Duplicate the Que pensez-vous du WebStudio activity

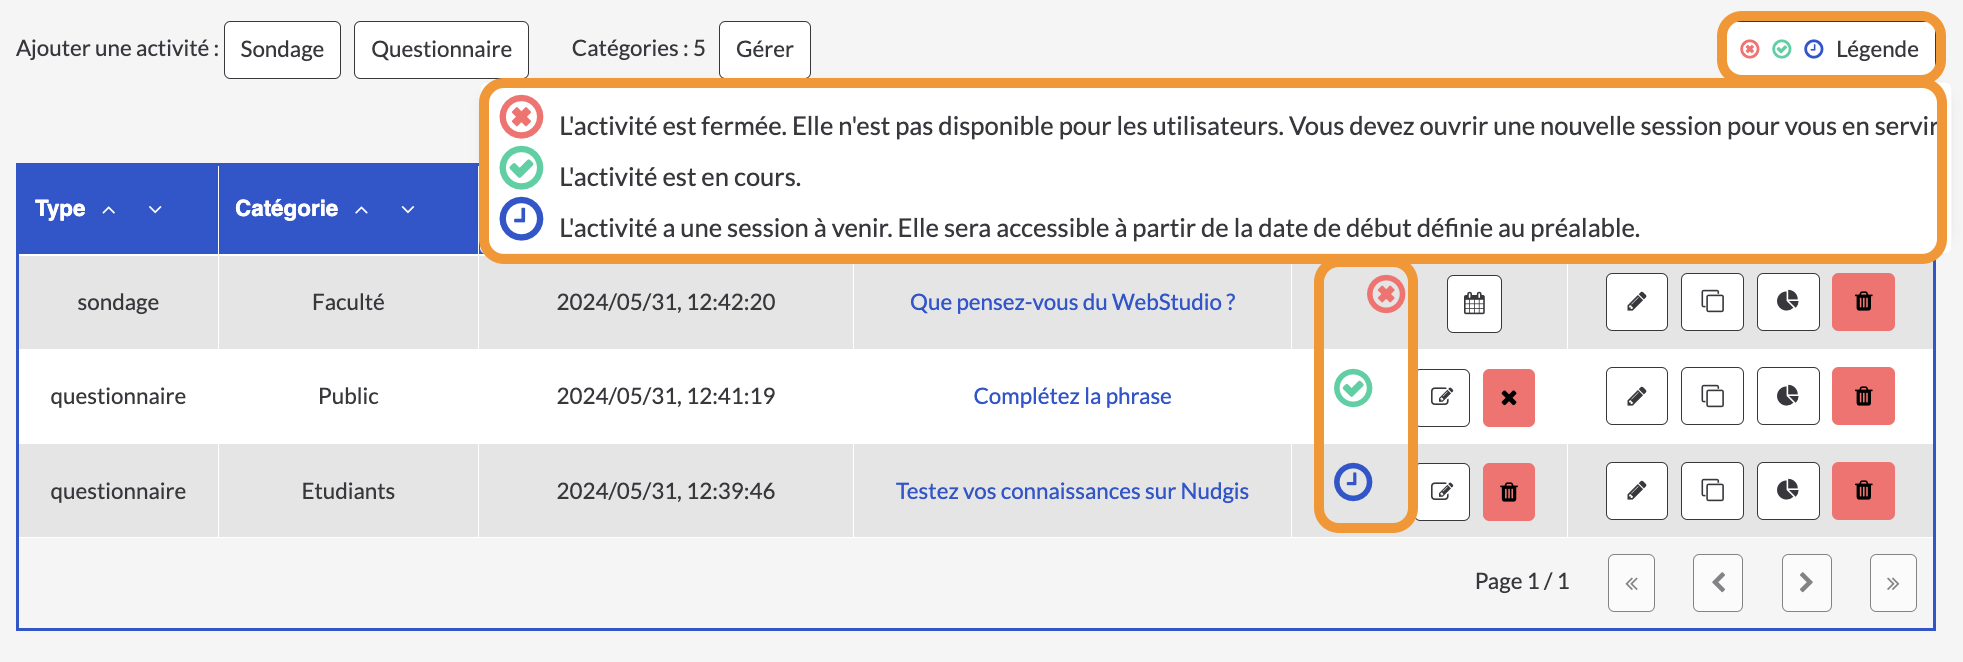1712,301
